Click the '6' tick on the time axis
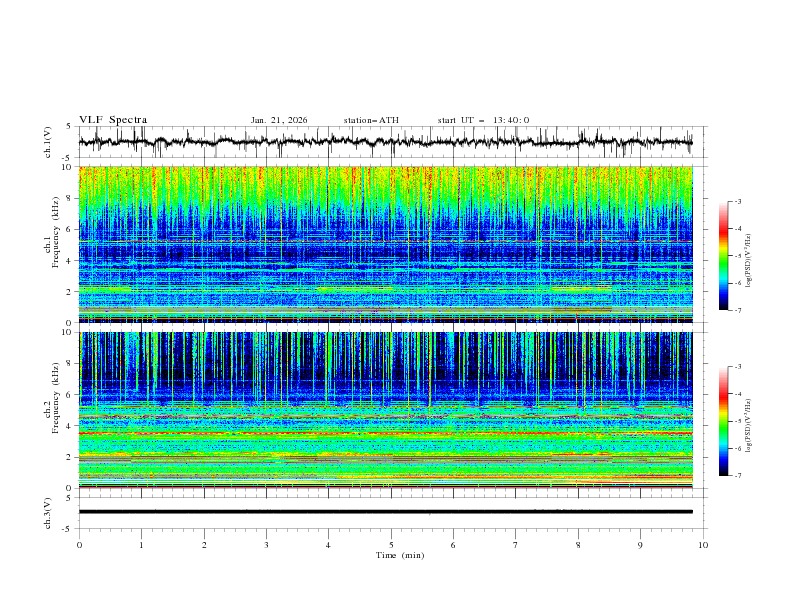This screenshot has height=612, width=792. pos(453,545)
